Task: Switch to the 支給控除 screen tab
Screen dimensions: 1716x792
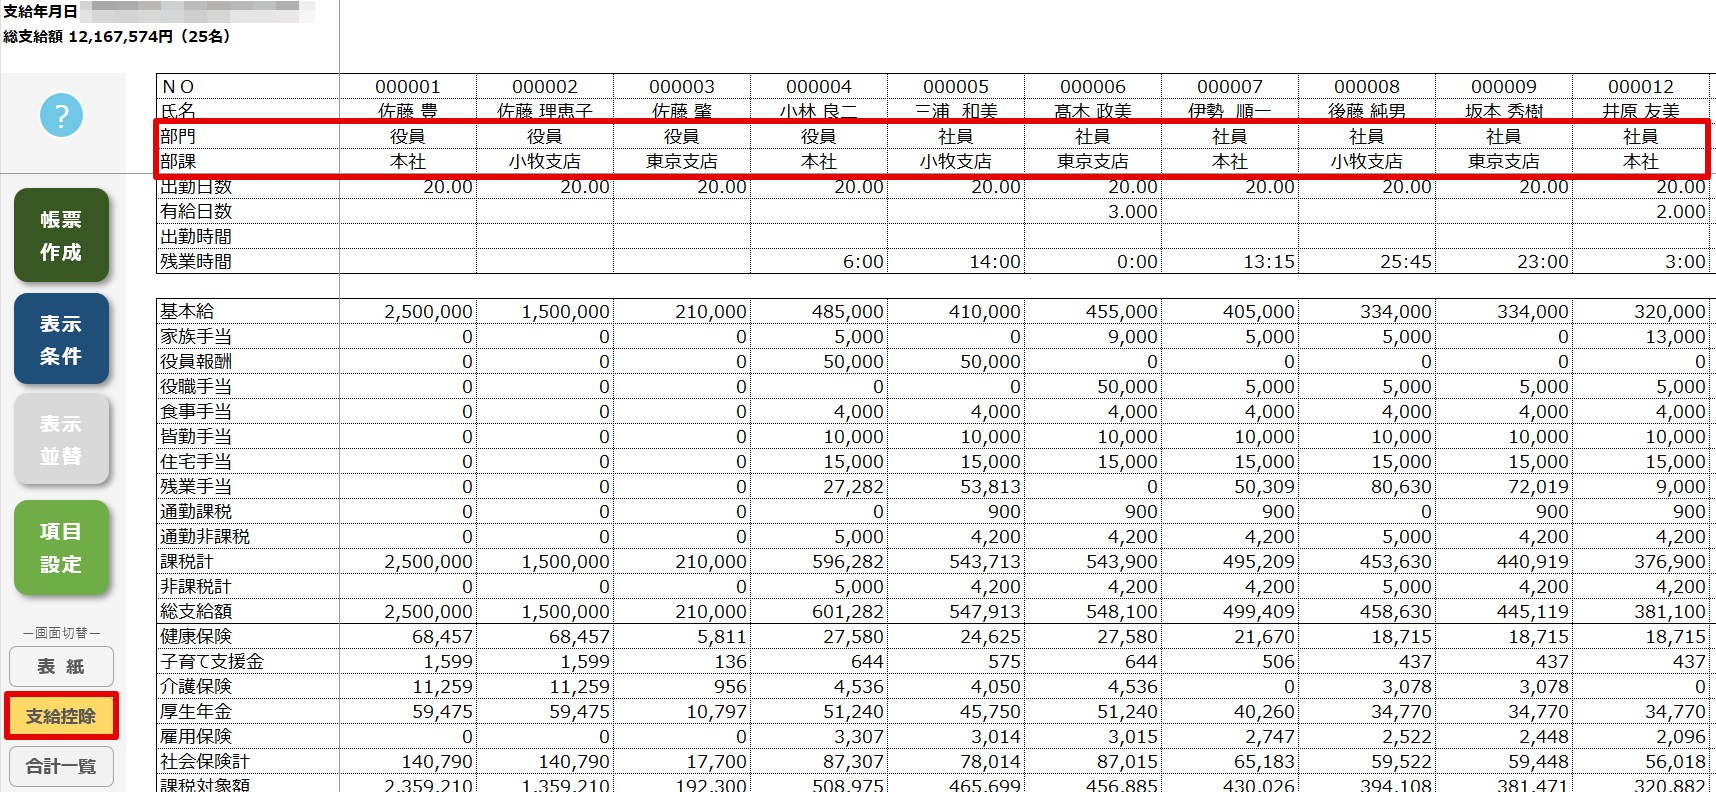Action: pos(61,716)
